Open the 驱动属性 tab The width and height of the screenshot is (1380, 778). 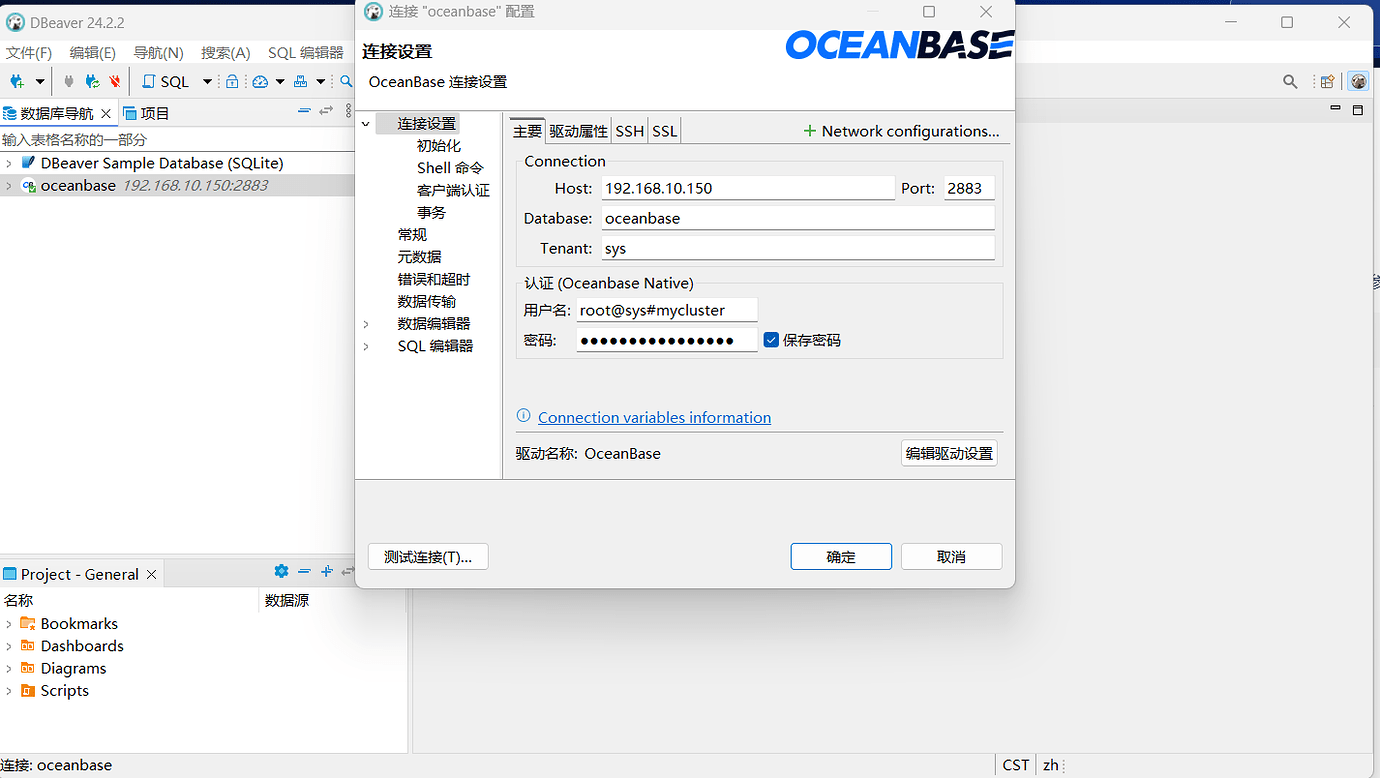point(578,130)
